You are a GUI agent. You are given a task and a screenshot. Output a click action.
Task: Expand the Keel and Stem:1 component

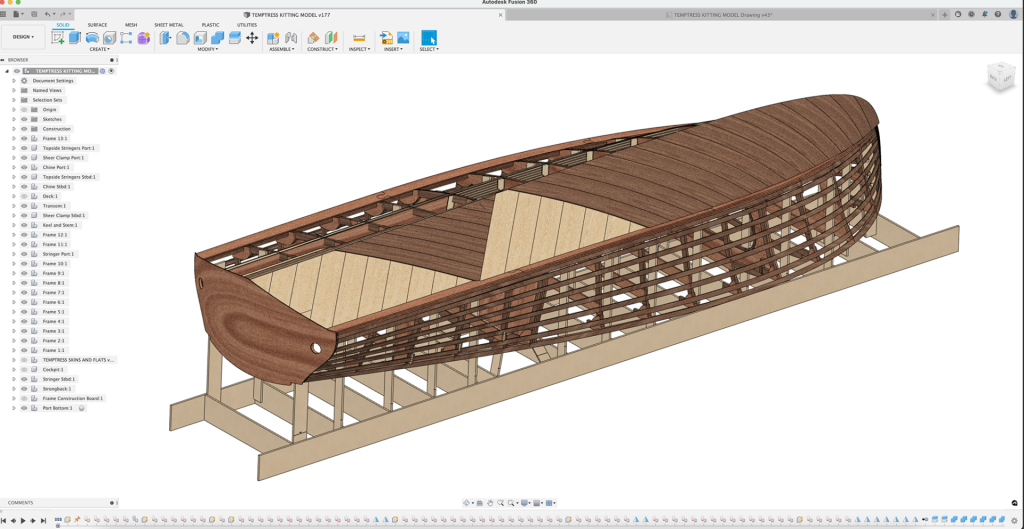(14, 225)
